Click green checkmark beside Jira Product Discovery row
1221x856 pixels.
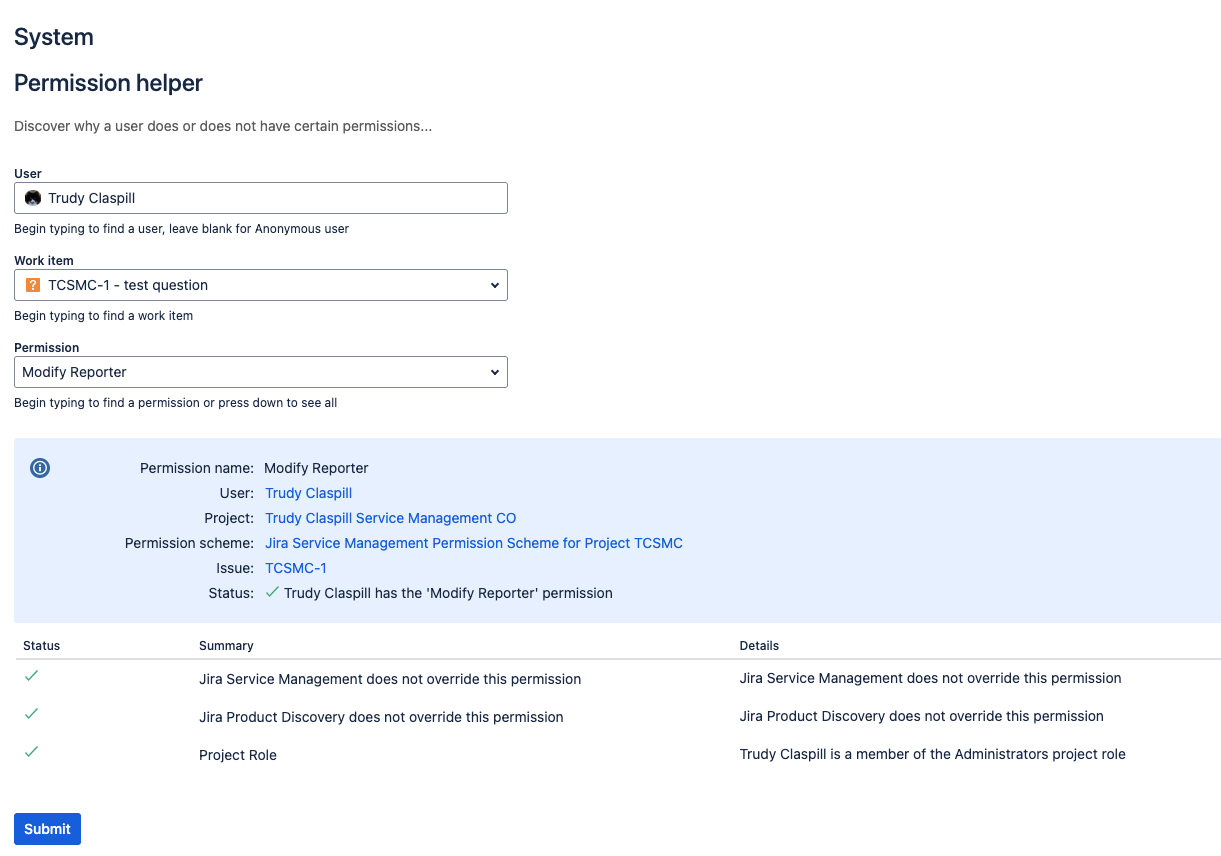[x=30, y=714]
